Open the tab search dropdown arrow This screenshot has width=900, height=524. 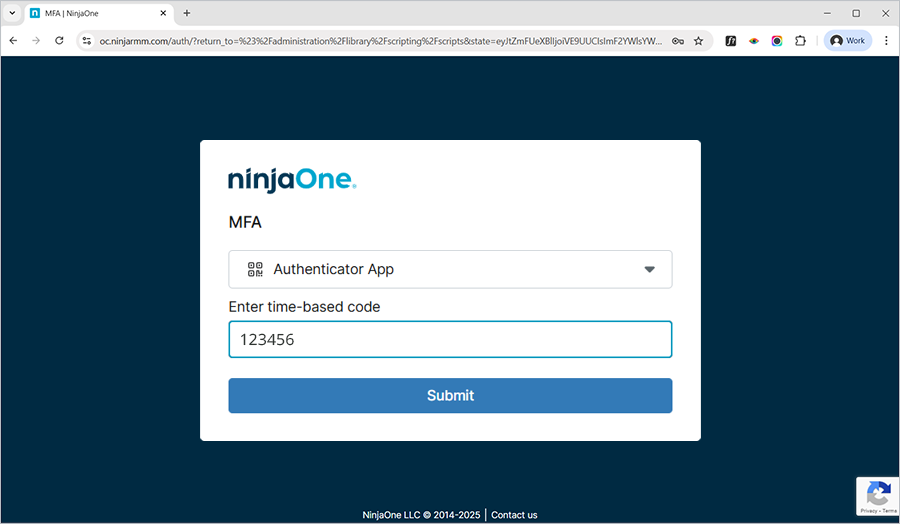coord(12,13)
